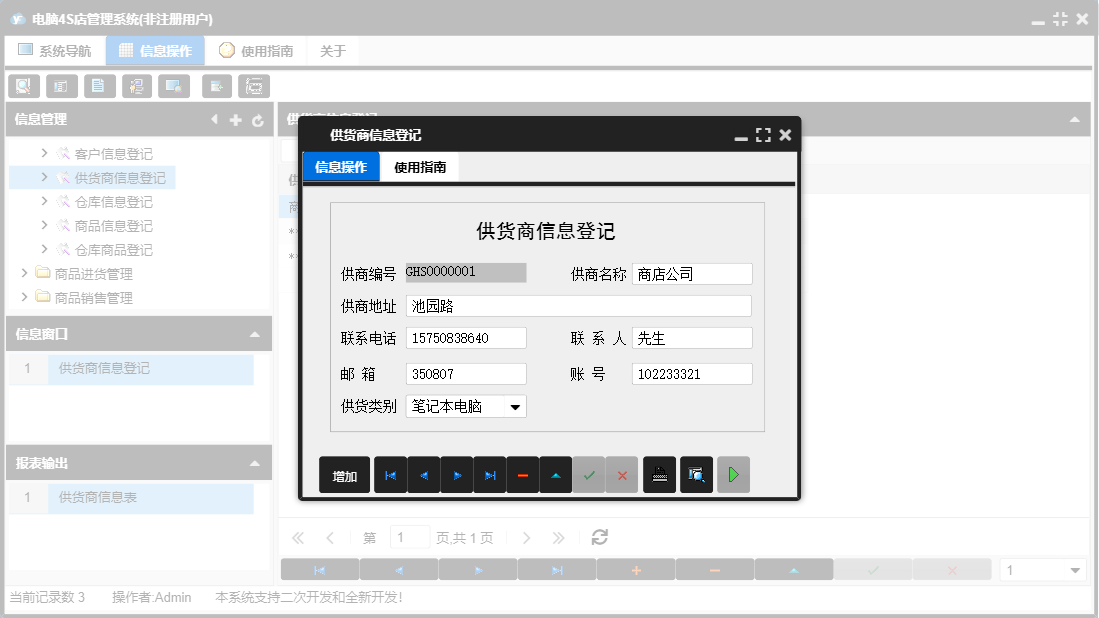Click the add (+) icon in 信息管理 panel header

click(x=235, y=119)
